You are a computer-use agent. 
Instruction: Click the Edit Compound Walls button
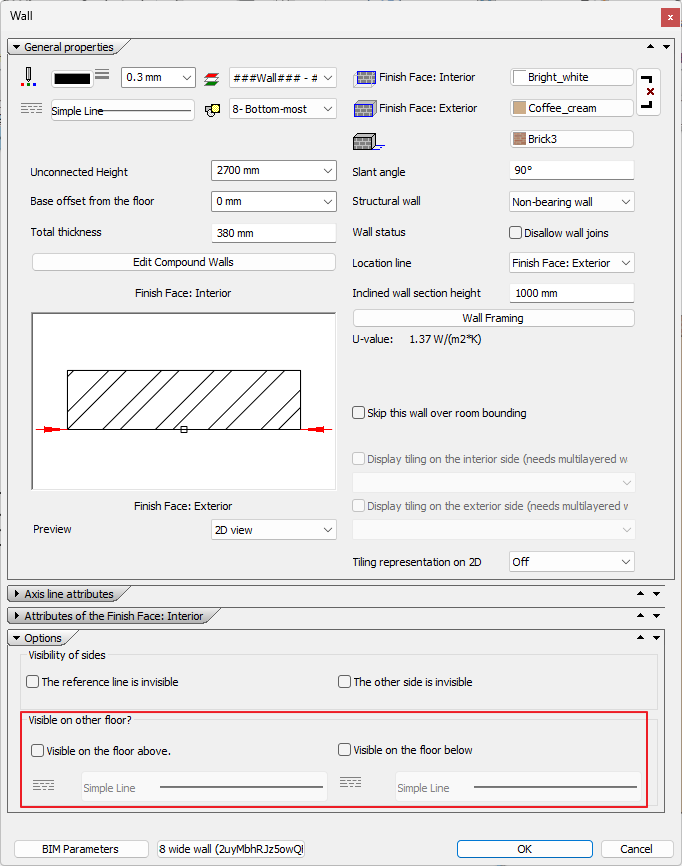pos(183,262)
